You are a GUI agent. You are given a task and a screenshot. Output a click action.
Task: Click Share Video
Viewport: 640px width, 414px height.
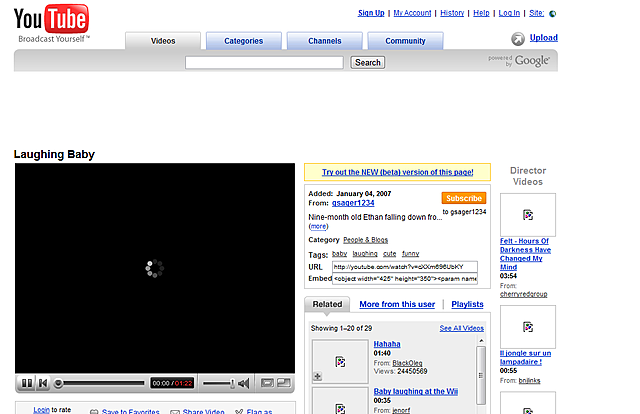coord(203,411)
